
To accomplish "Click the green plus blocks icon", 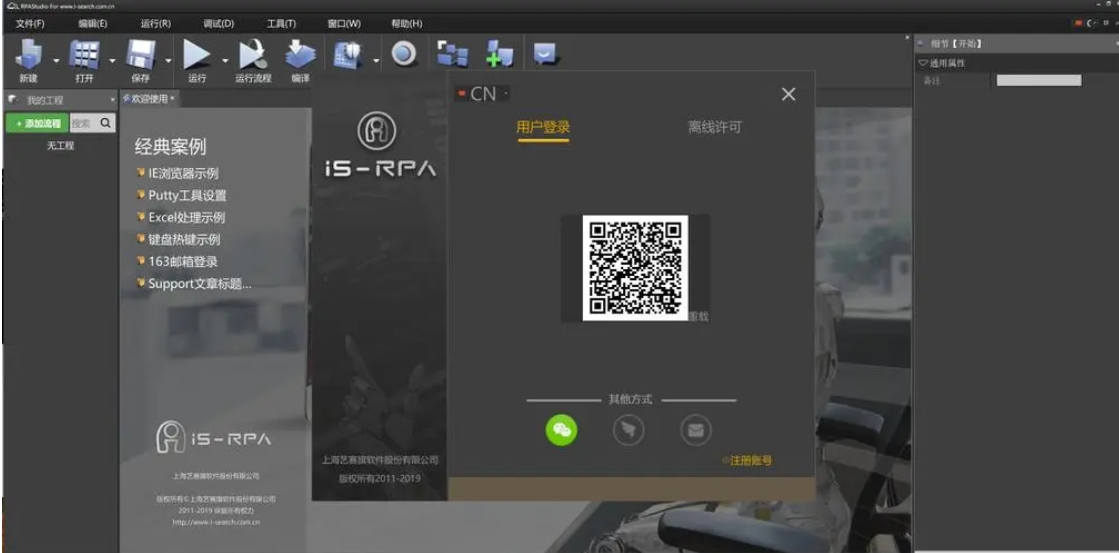I will click(x=500, y=54).
